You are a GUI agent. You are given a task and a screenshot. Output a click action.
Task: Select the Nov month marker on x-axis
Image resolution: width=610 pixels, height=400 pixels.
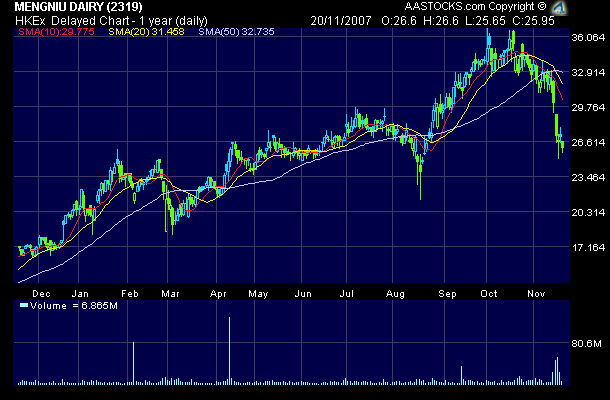537,296
